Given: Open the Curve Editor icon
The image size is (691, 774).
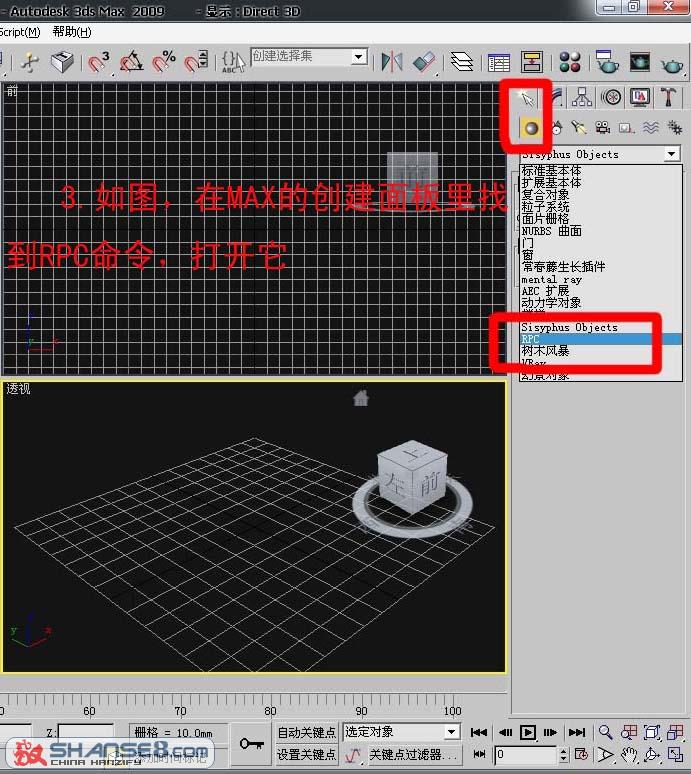Looking at the screenshot, I should click(499, 63).
